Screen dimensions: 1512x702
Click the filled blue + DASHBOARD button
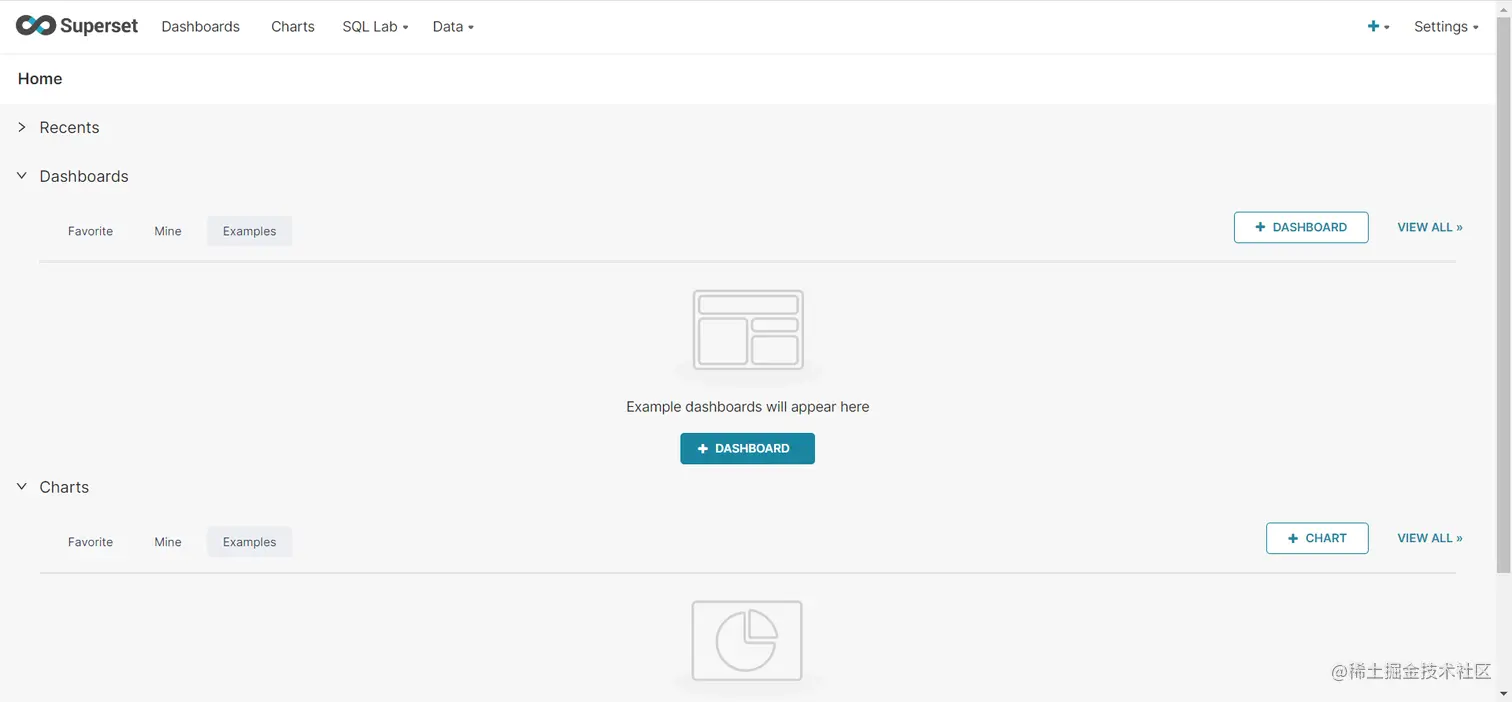pos(747,448)
